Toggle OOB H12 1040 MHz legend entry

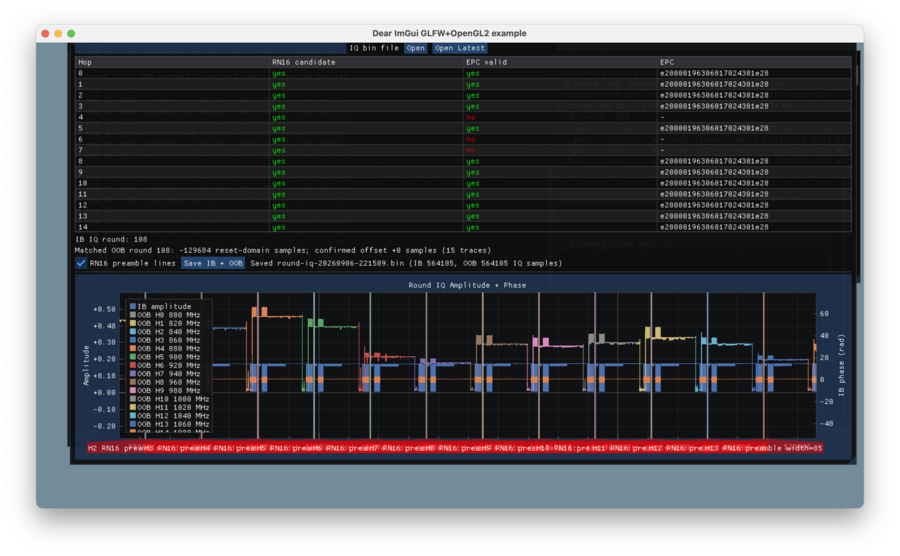tap(169, 415)
